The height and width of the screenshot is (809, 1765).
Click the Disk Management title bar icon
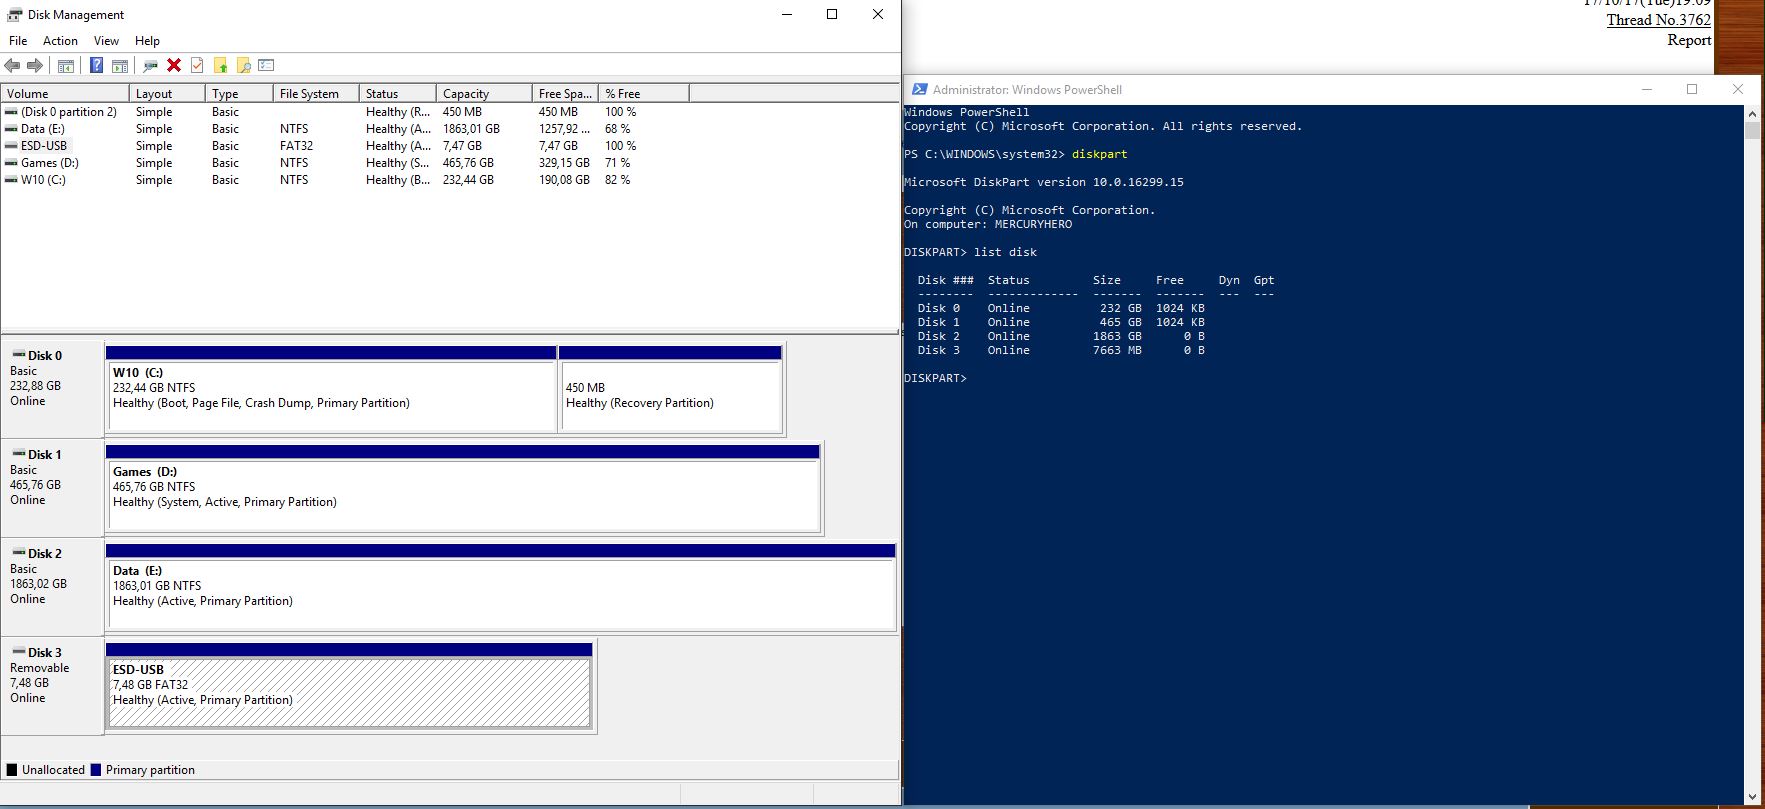click(14, 14)
